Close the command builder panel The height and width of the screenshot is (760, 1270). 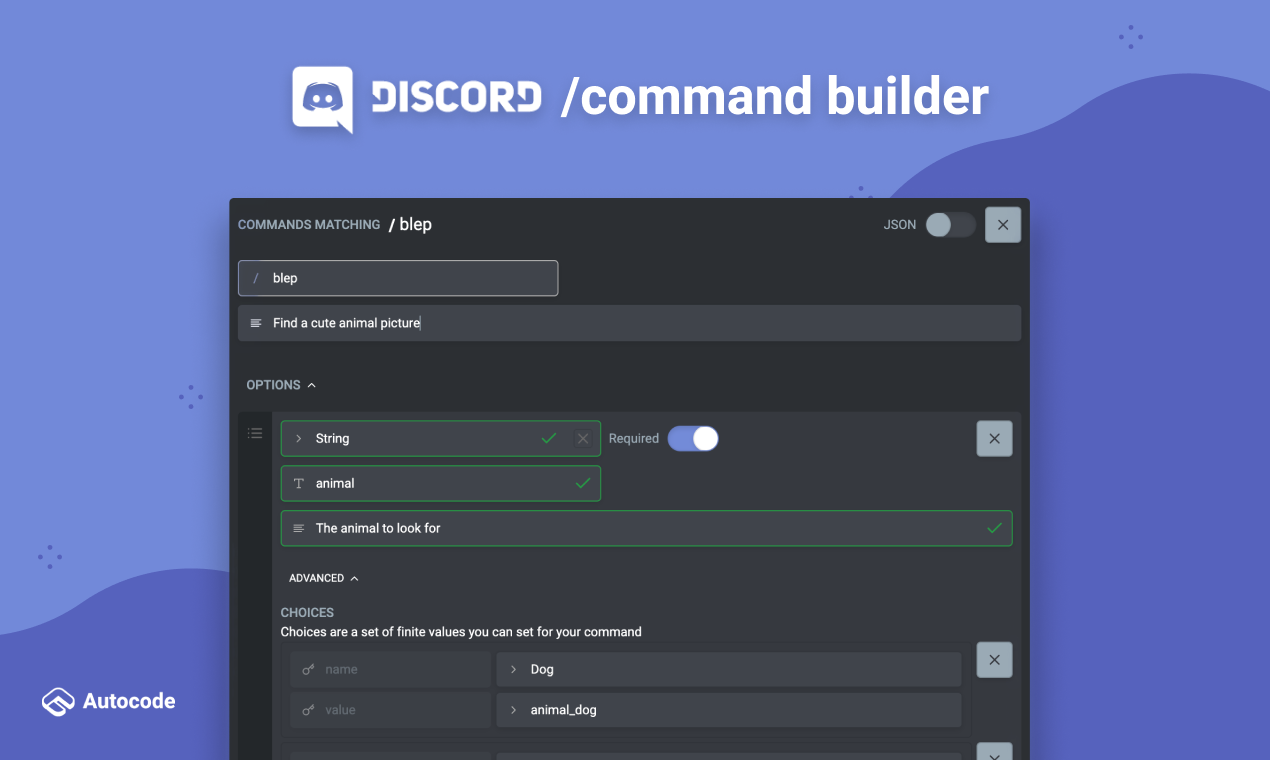tap(1003, 225)
